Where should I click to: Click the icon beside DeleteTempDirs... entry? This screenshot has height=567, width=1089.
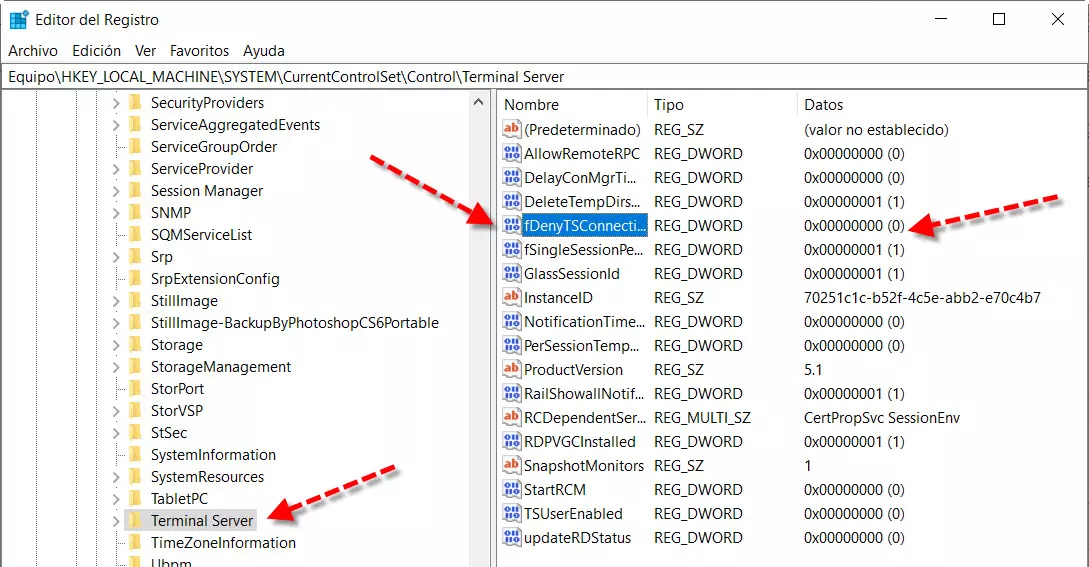point(512,202)
